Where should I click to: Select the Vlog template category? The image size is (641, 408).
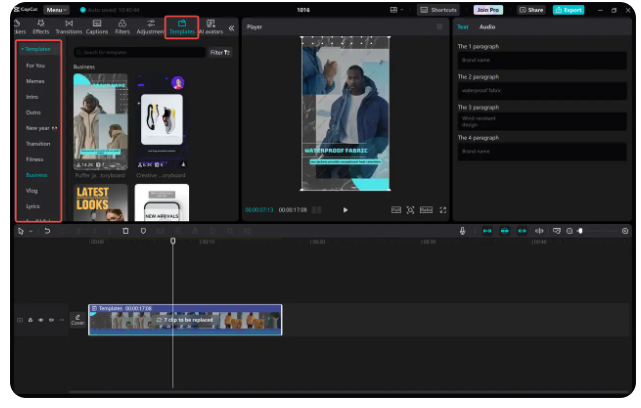pos(31,190)
